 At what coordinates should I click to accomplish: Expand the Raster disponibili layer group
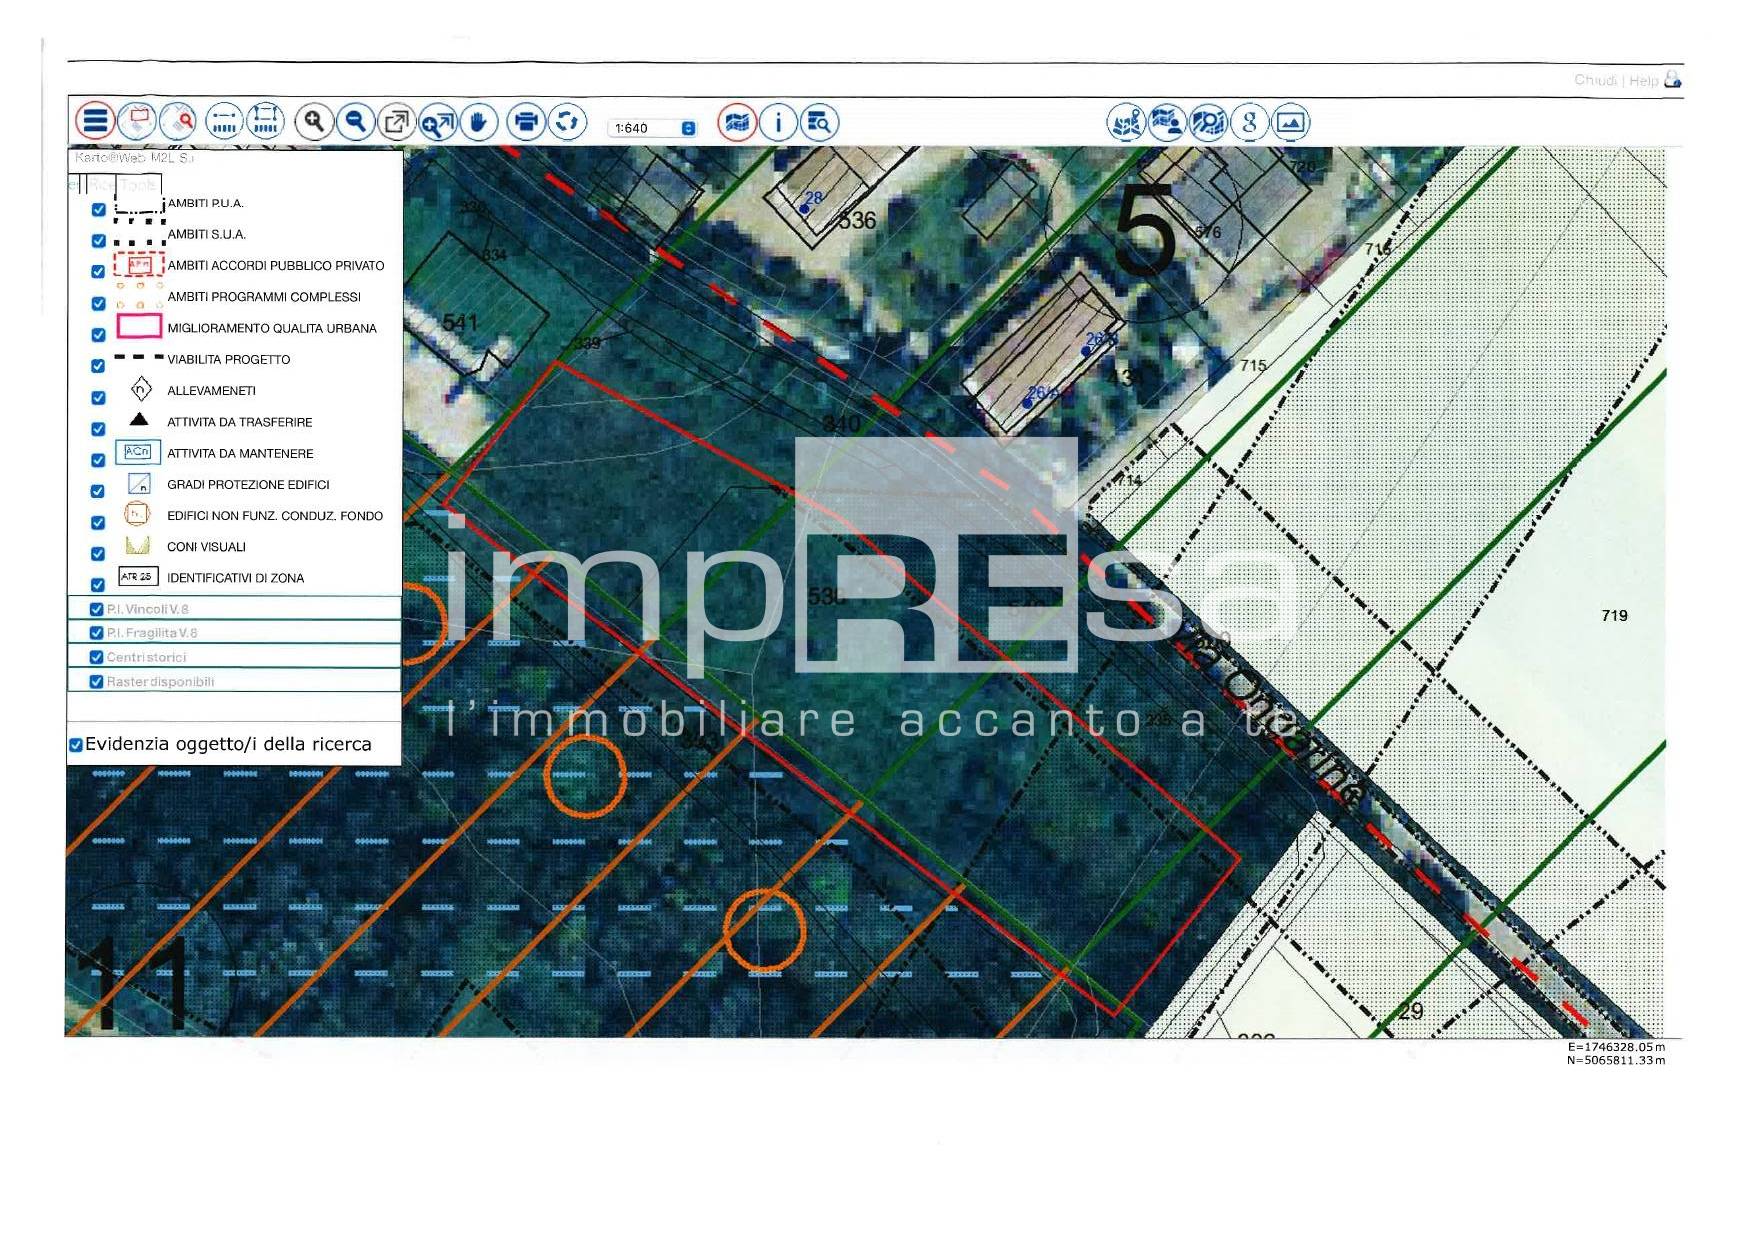[x=160, y=682]
